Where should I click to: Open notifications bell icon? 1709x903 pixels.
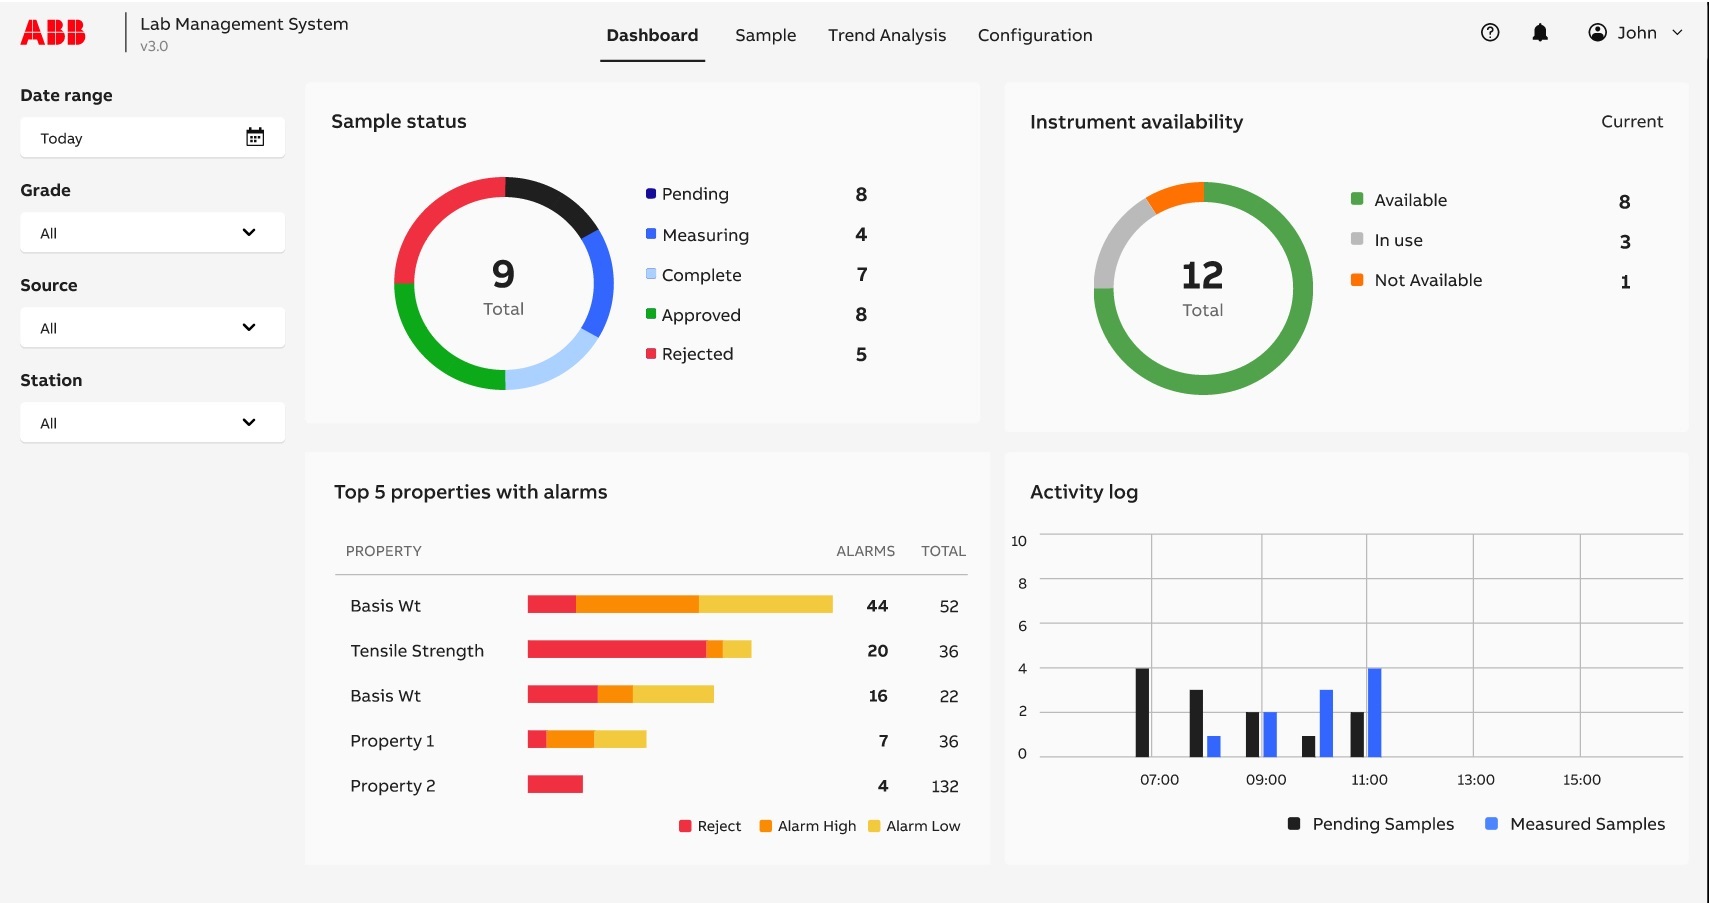[1540, 33]
